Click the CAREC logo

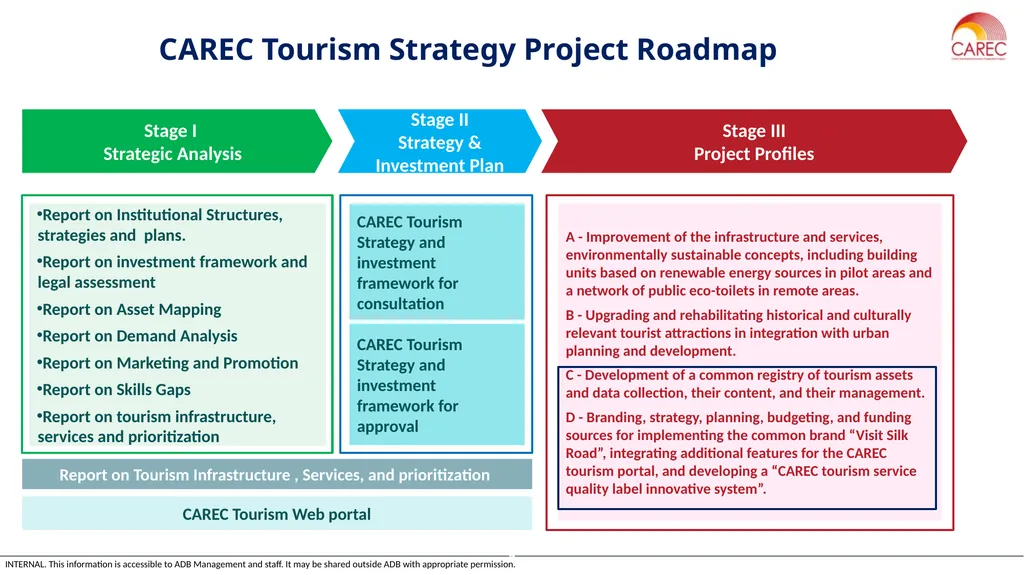point(978,37)
